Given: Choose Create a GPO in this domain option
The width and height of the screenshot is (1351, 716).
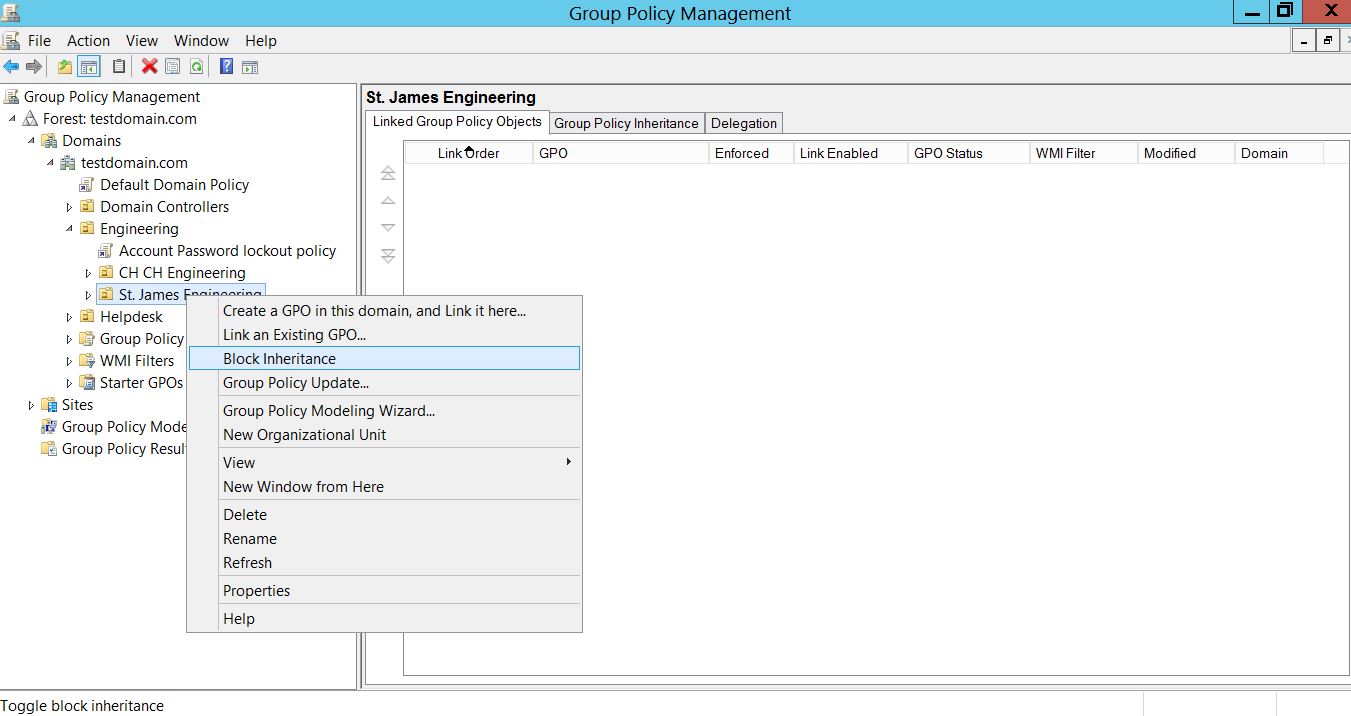Looking at the screenshot, I should pyautogui.click(x=385, y=311).
